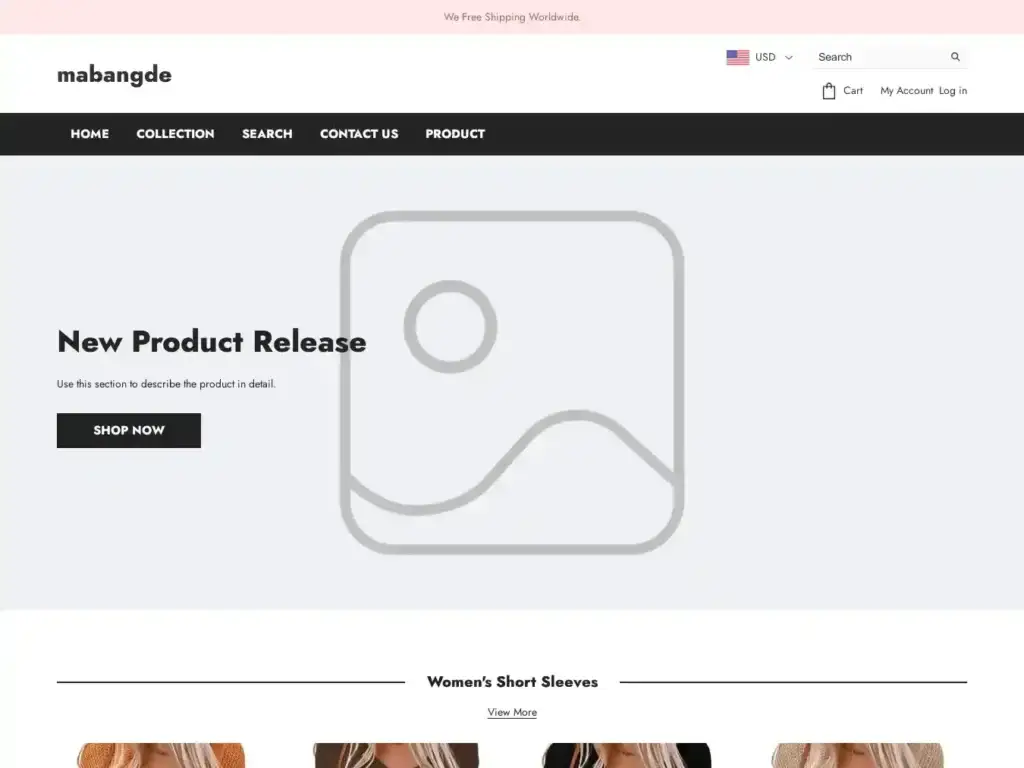Expand the USD currency dropdown
The image size is (1024, 768).
coord(760,57)
